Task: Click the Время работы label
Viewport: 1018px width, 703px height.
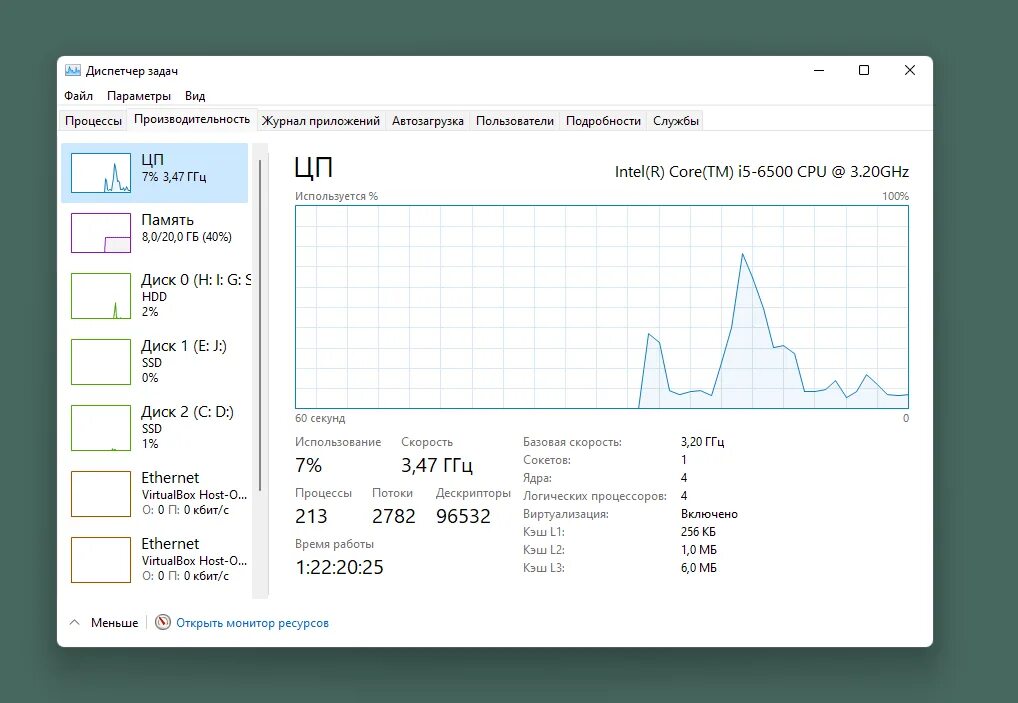Action: pos(334,544)
